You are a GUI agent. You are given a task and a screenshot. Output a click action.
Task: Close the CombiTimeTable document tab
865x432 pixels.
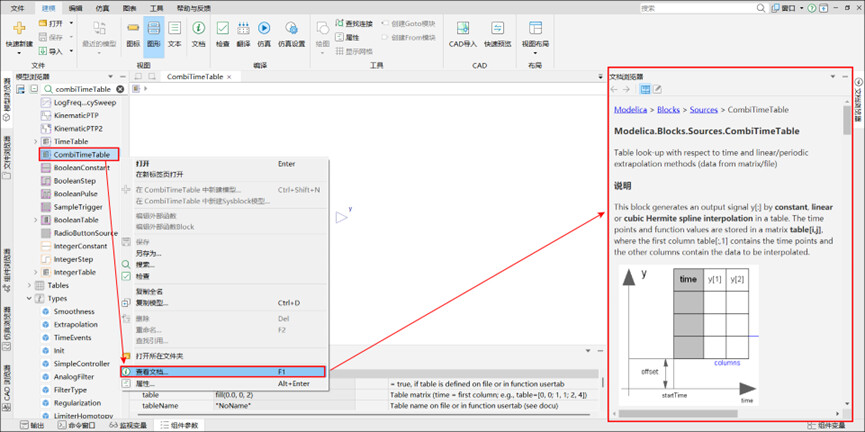(x=229, y=77)
